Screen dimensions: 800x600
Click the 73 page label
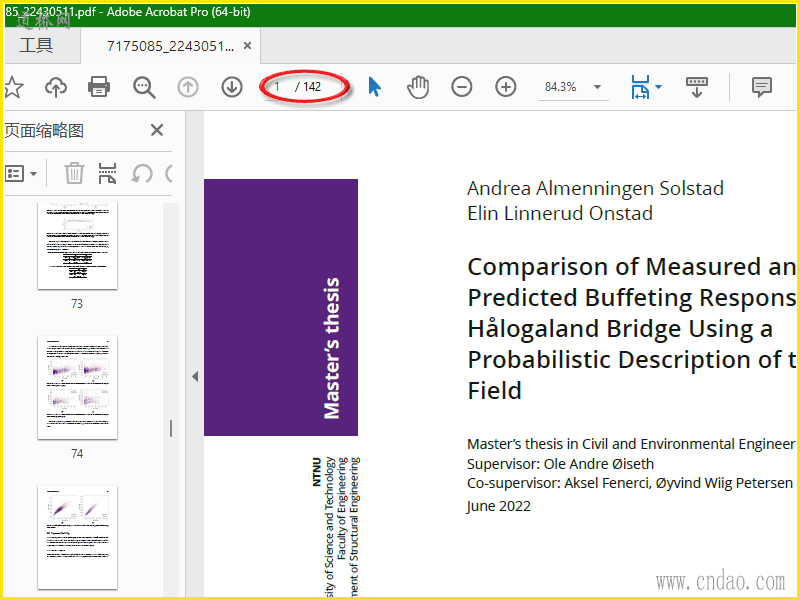[77, 304]
